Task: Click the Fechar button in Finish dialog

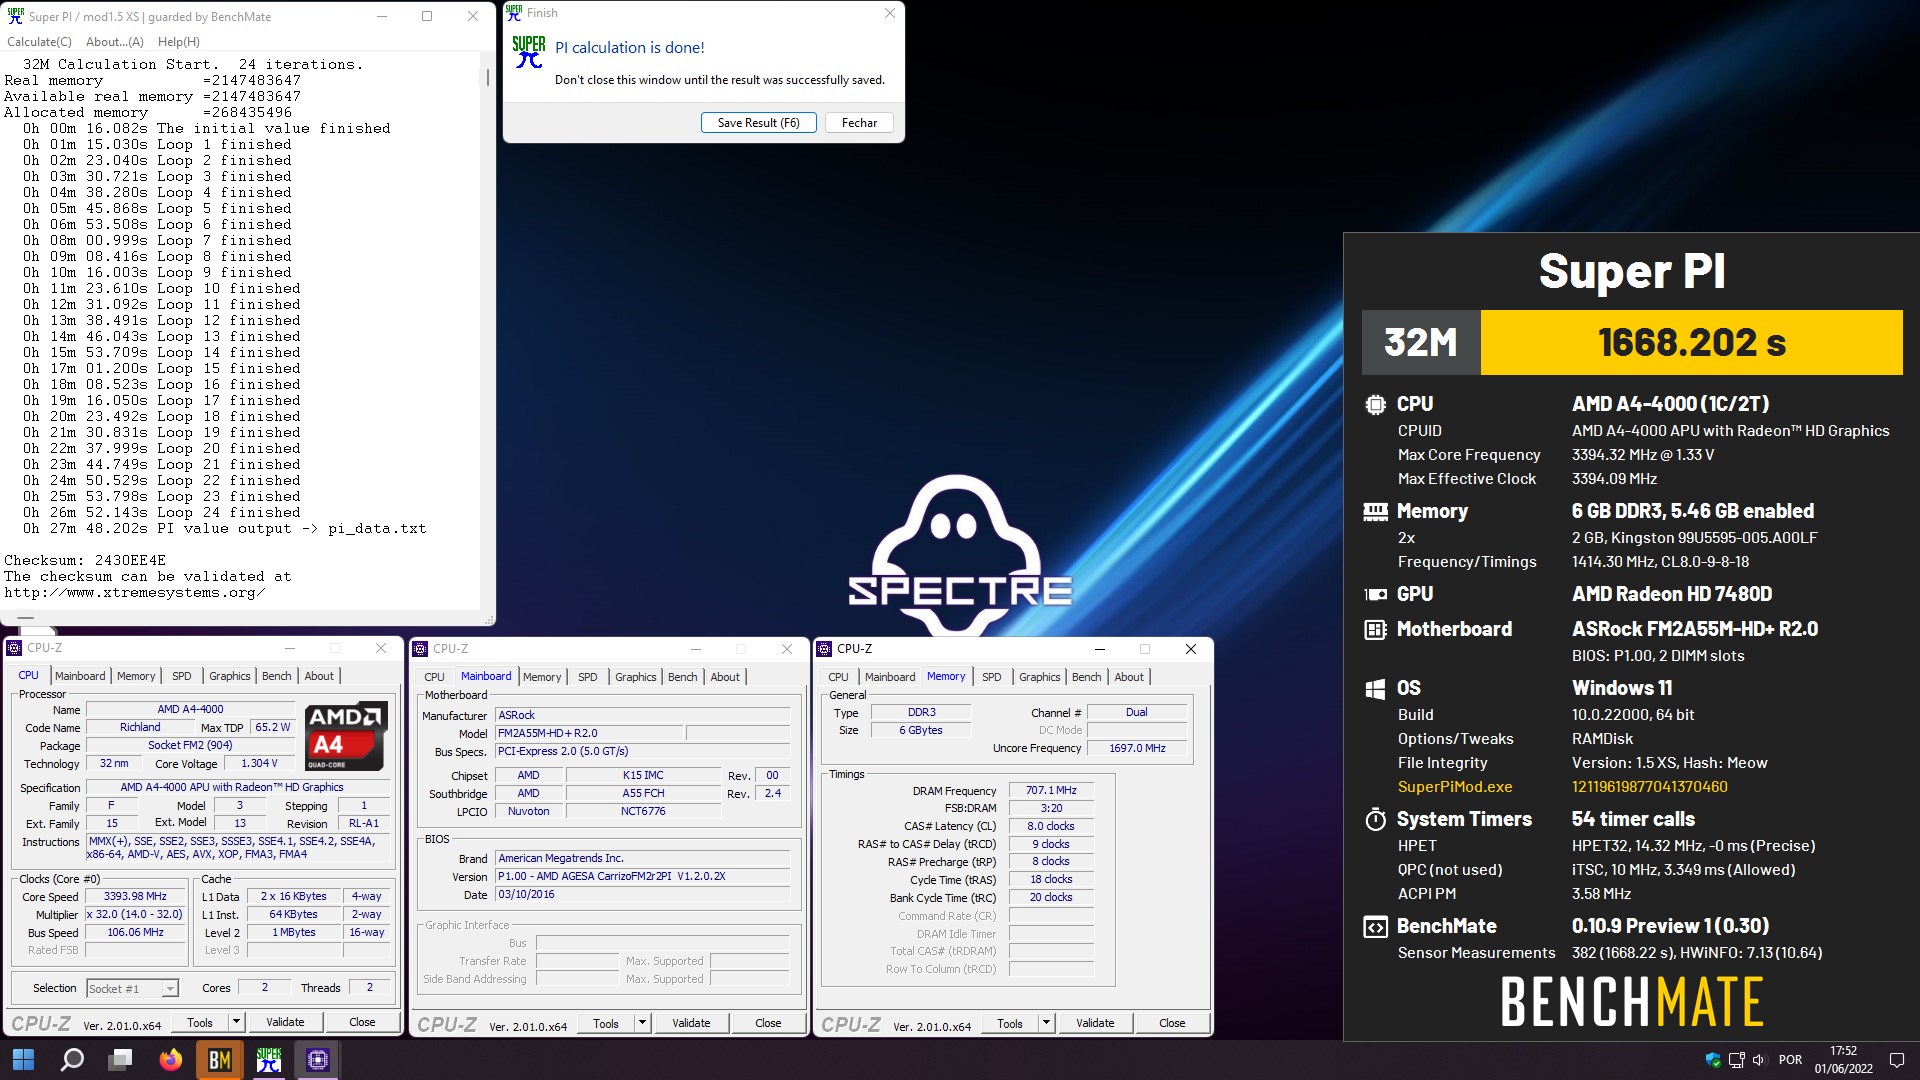Action: 859,123
